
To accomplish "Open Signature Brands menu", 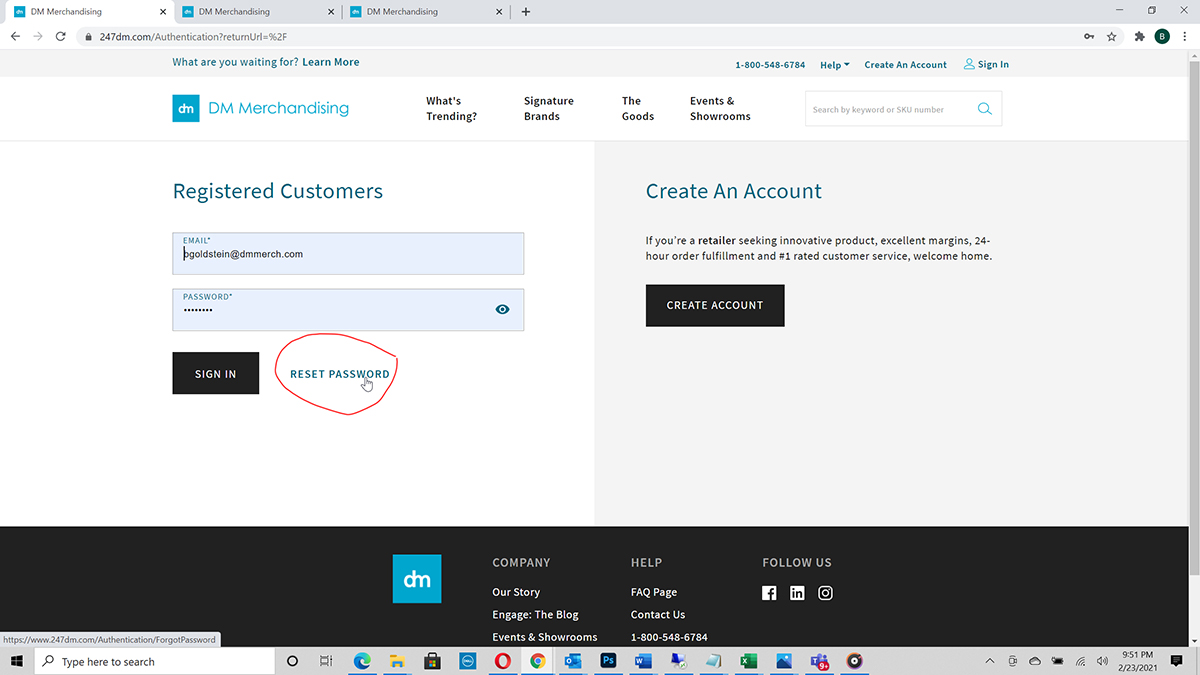I will [x=549, y=109].
